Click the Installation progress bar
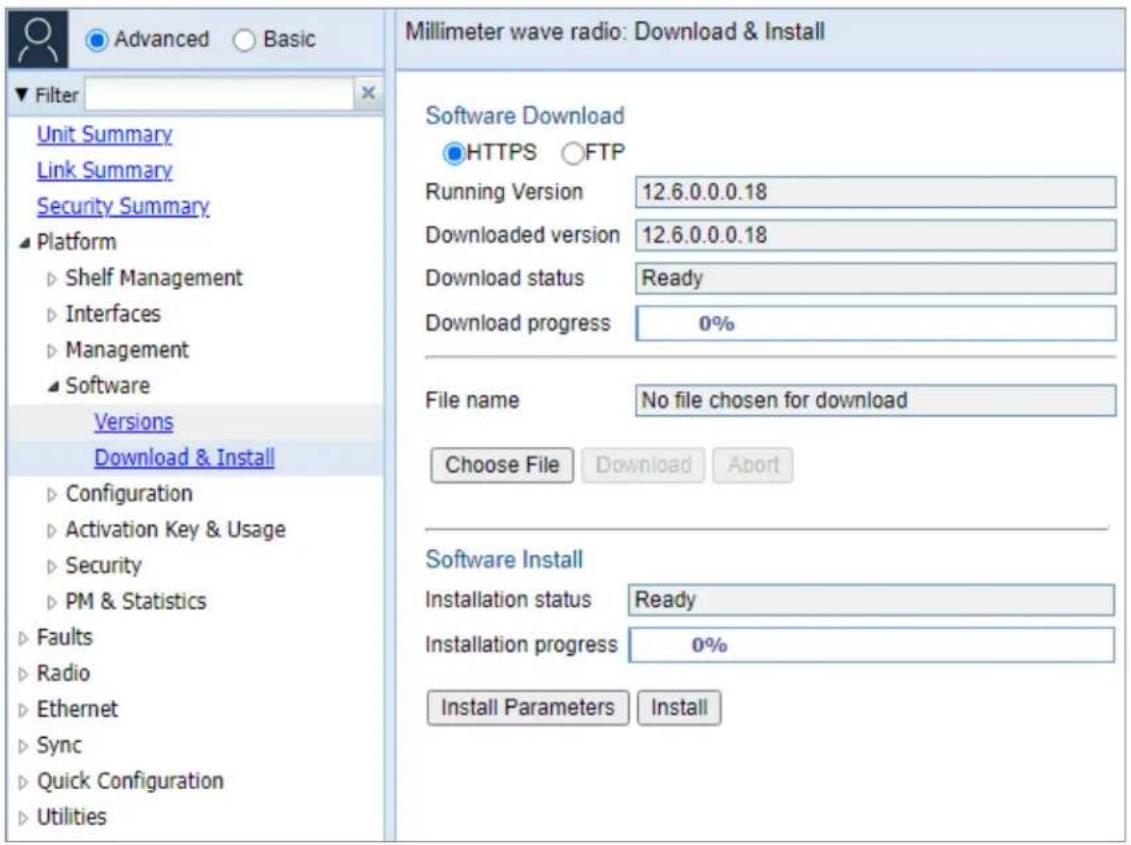This screenshot has height=845, width=1131. click(x=871, y=645)
